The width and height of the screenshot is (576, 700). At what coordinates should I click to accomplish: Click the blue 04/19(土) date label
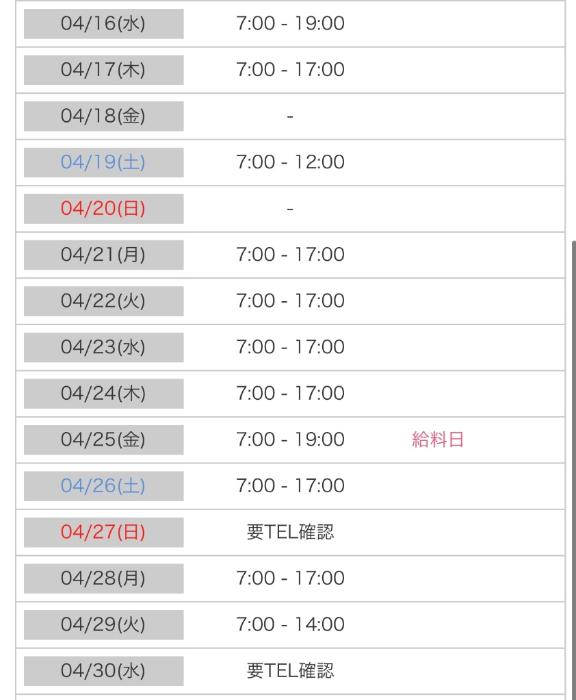tap(103, 162)
